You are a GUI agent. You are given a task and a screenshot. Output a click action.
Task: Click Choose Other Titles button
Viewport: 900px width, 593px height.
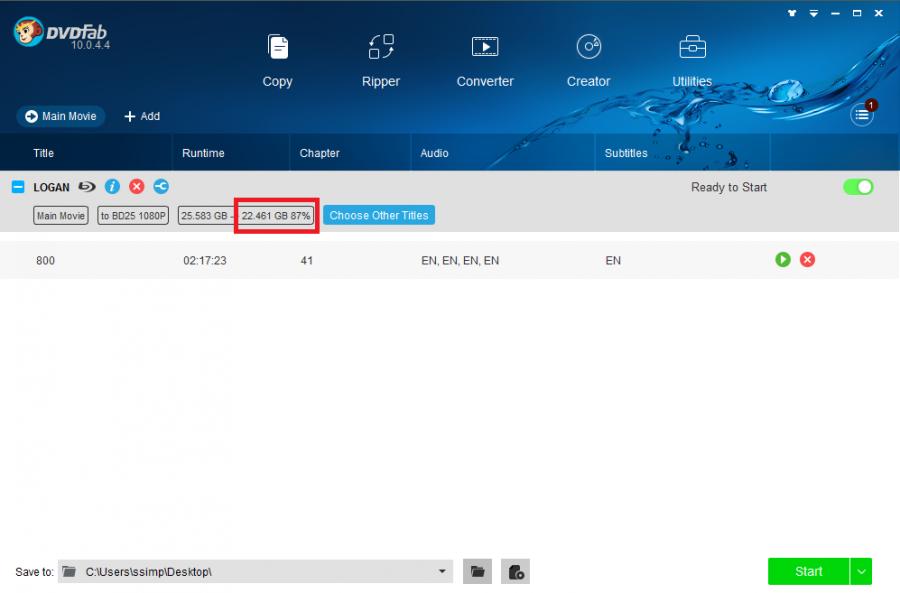pyautogui.click(x=378, y=215)
